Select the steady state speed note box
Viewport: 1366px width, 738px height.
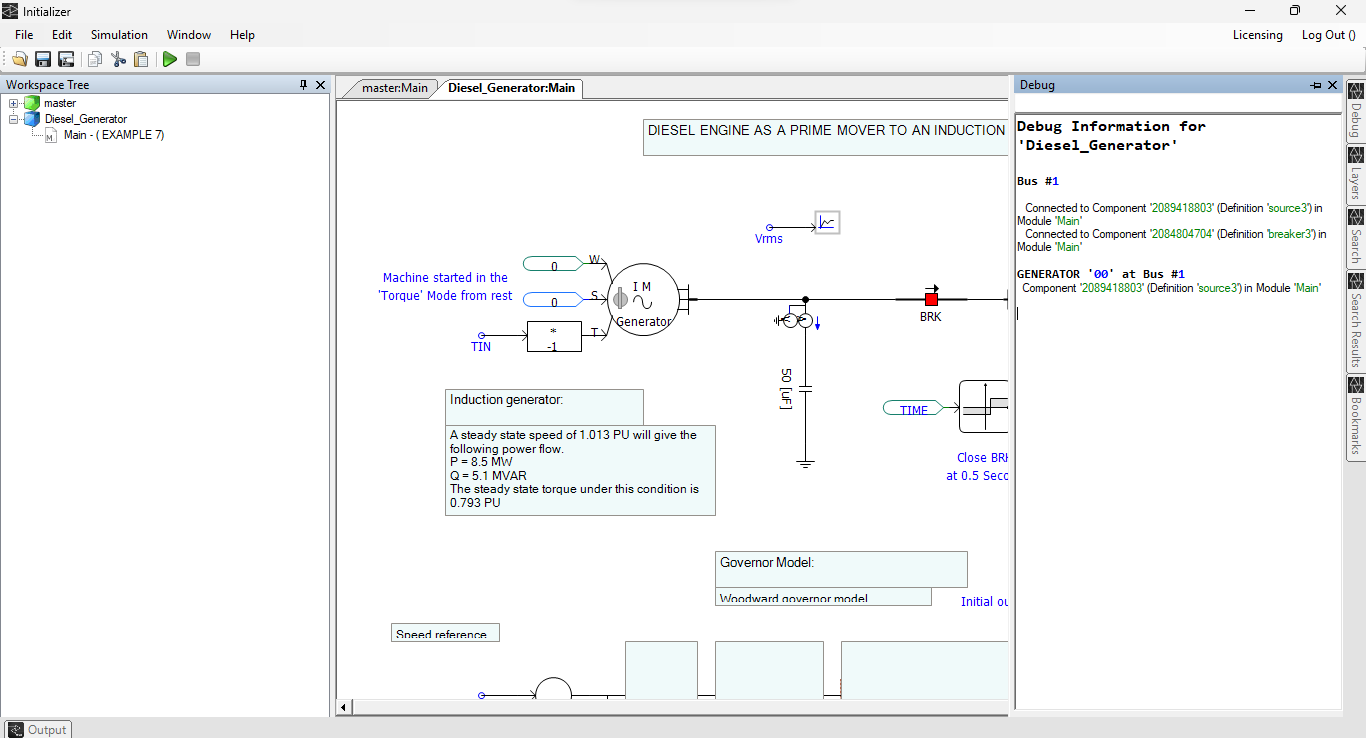(x=580, y=470)
